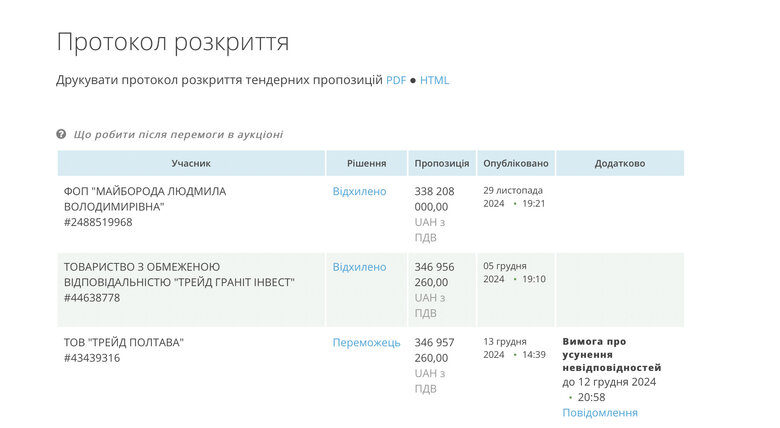The height and width of the screenshot is (428, 780).
Task: Open the PDF version of the protocol
Action: 396,80
